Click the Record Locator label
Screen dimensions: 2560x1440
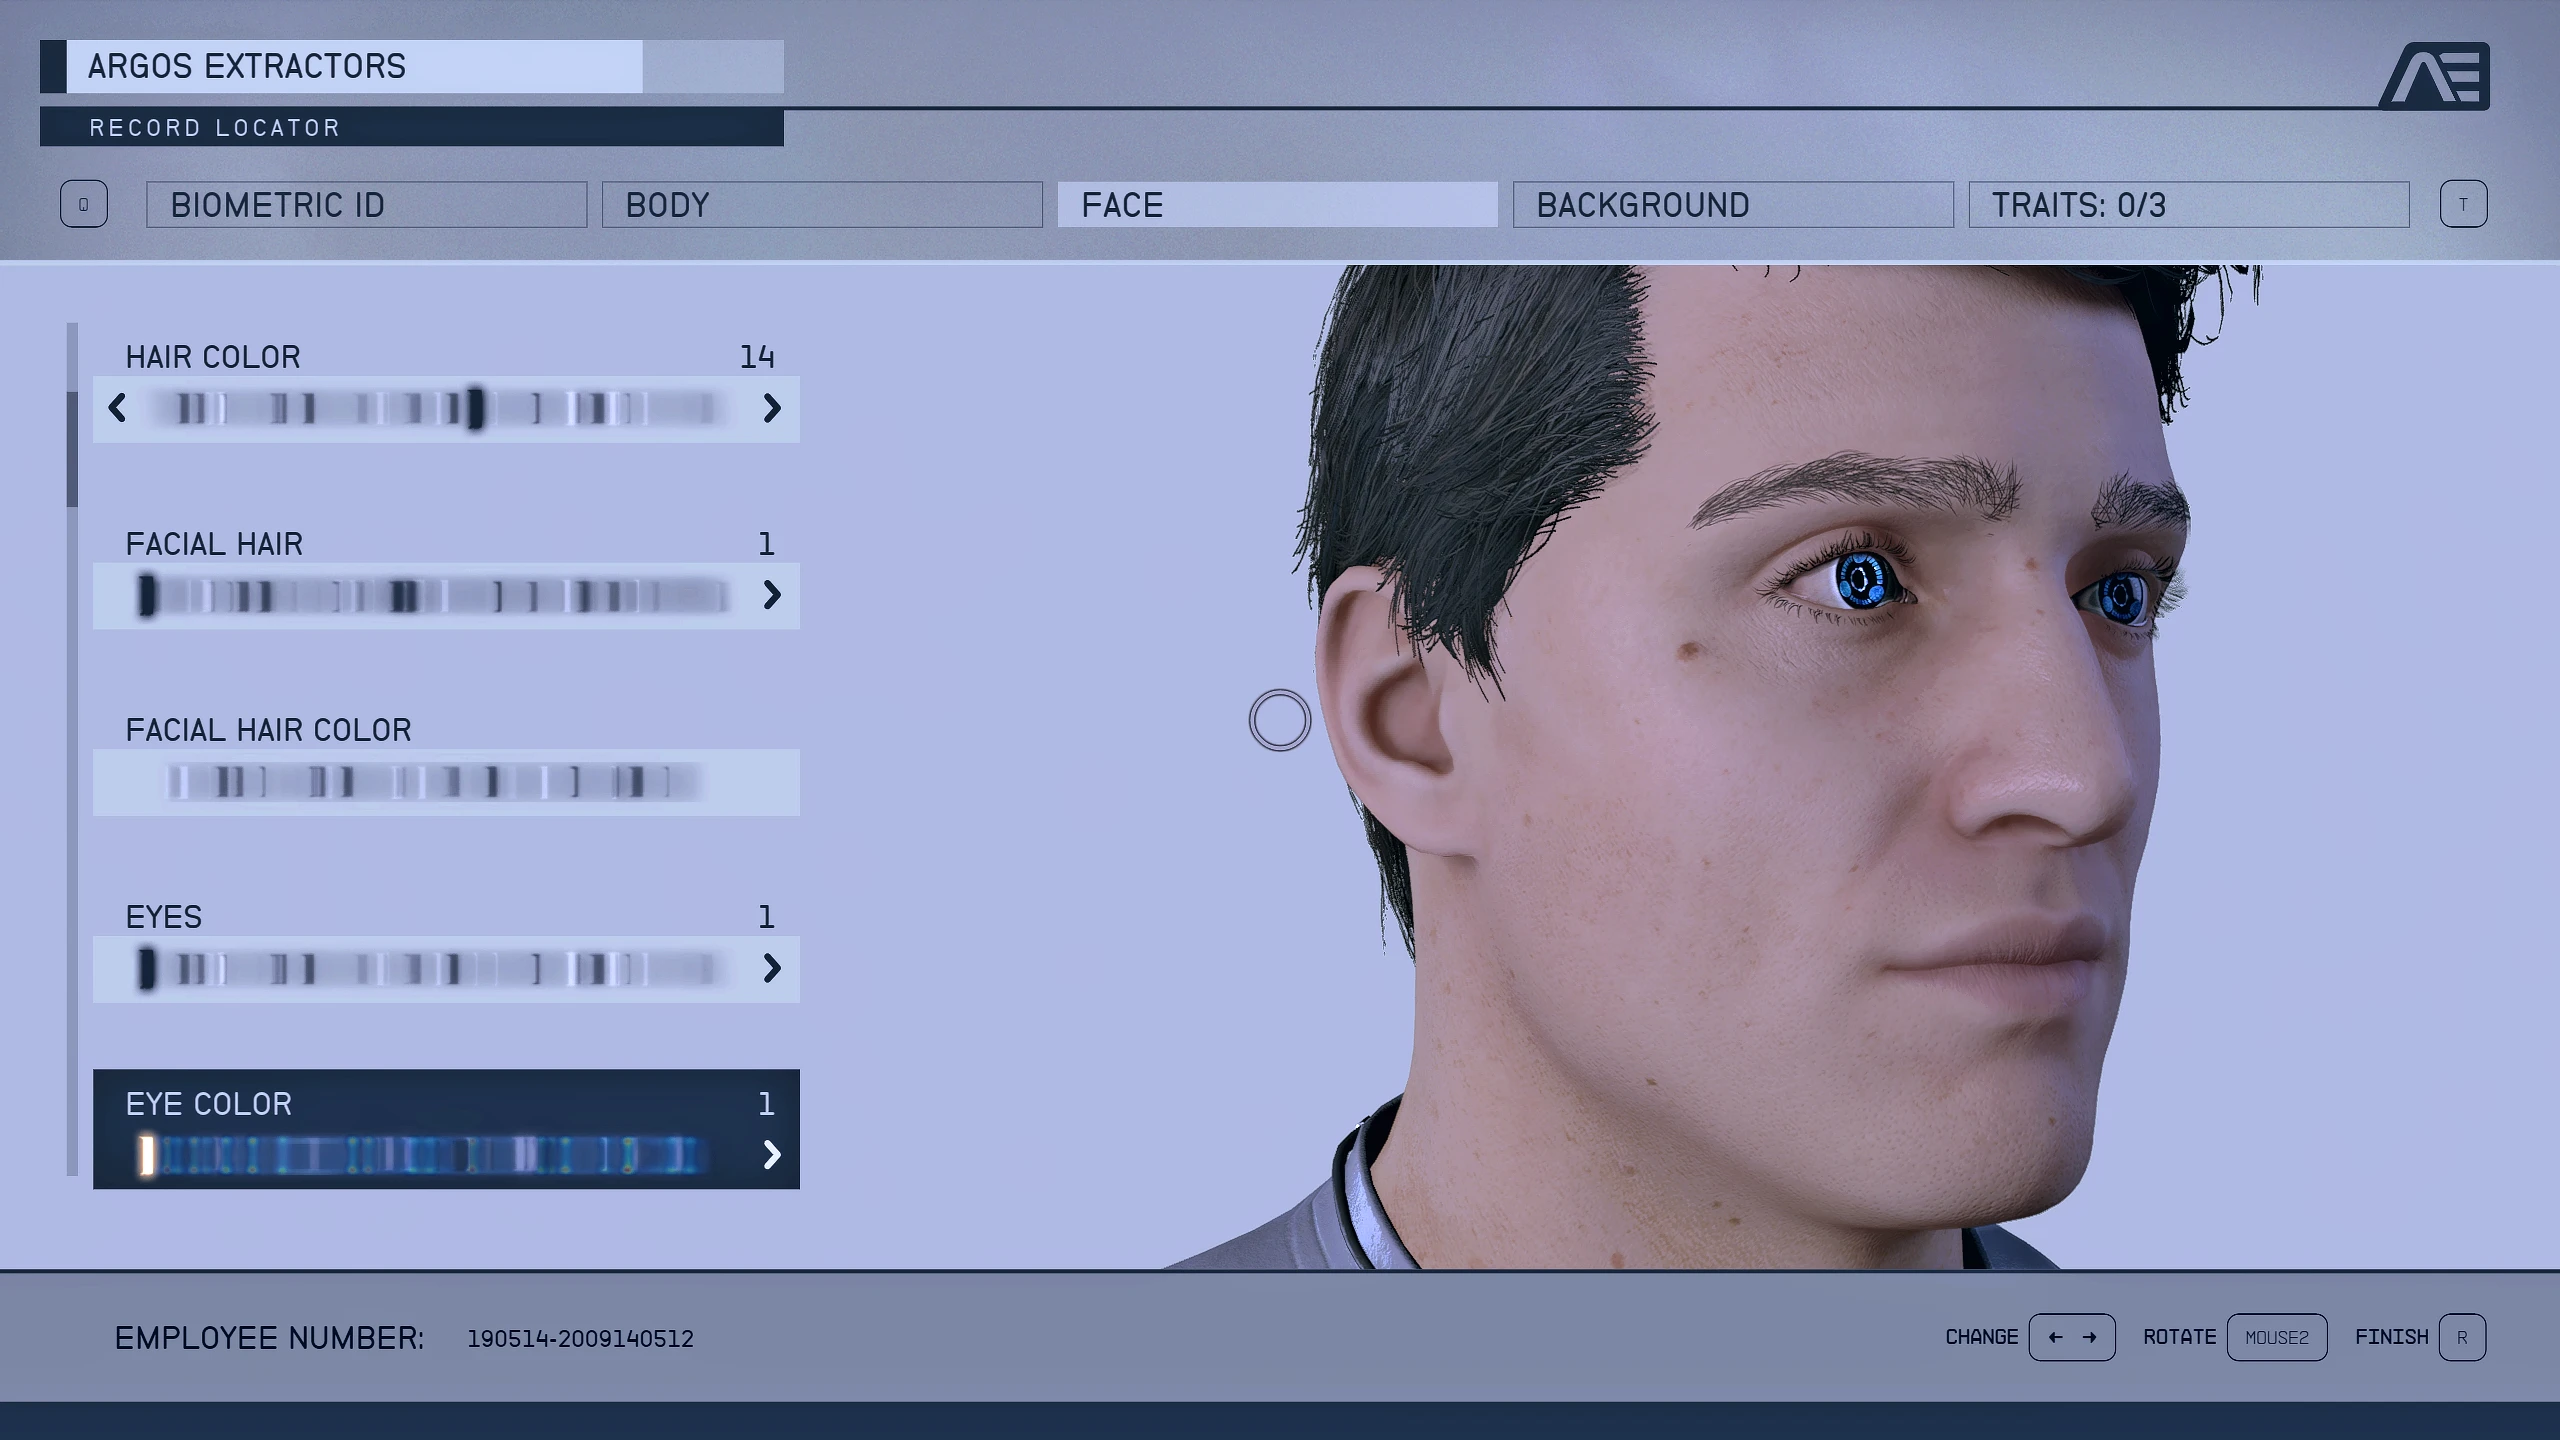pos(214,127)
